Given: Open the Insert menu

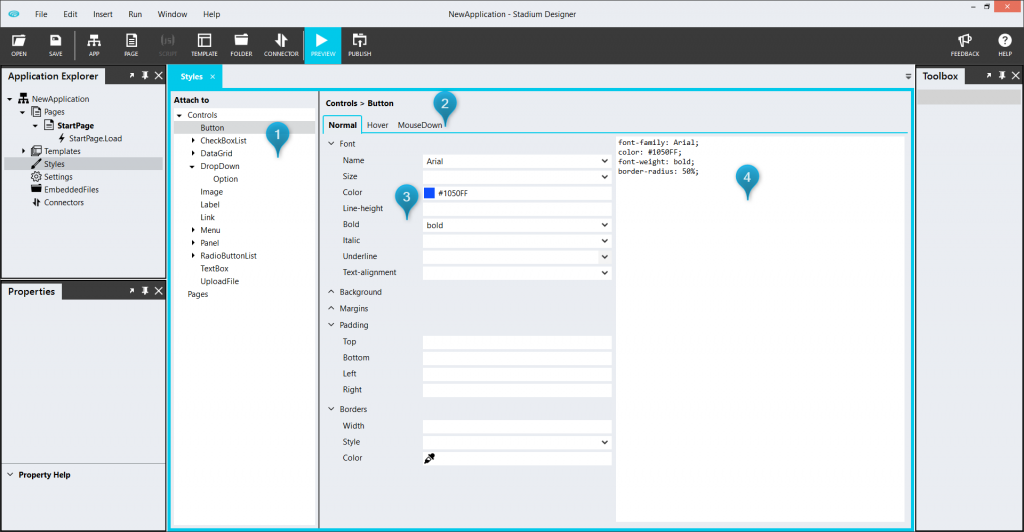Looking at the screenshot, I should [103, 14].
